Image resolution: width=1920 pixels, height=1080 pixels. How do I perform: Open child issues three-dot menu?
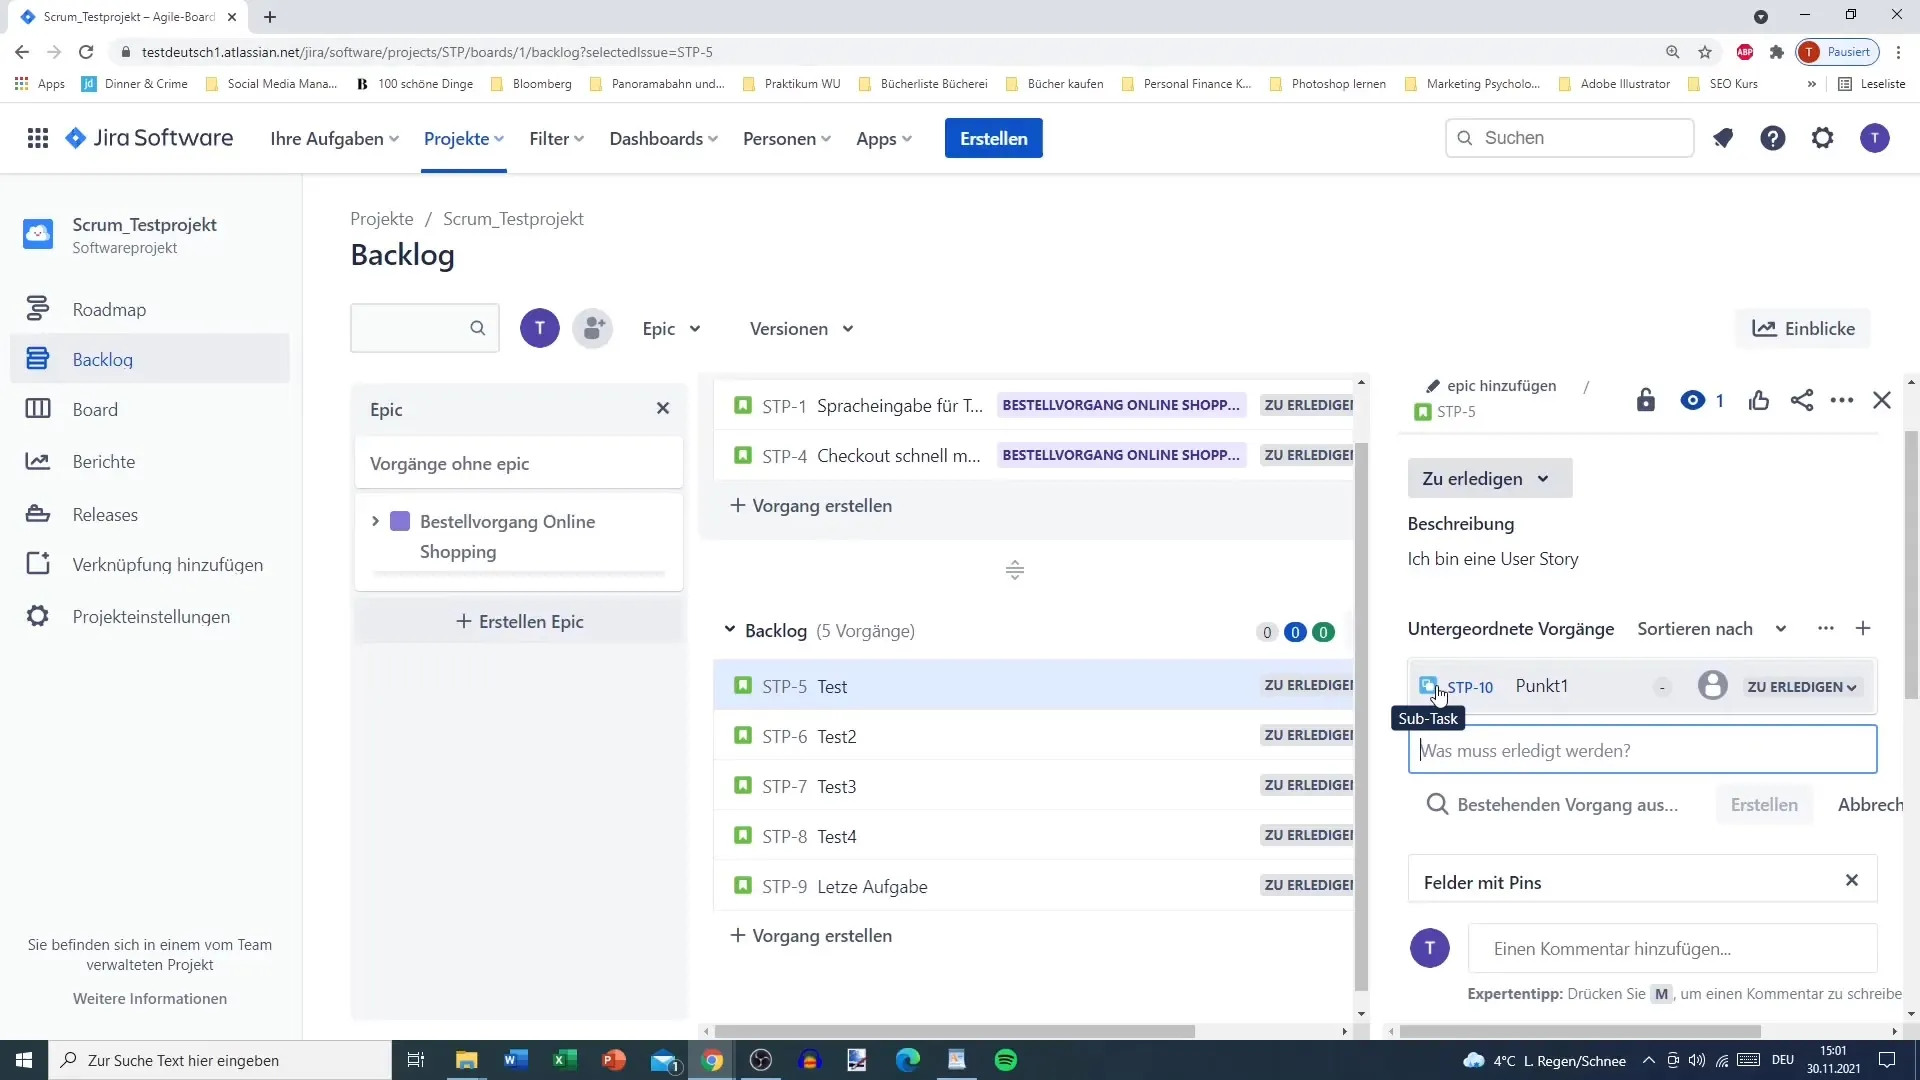tap(1826, 628)
